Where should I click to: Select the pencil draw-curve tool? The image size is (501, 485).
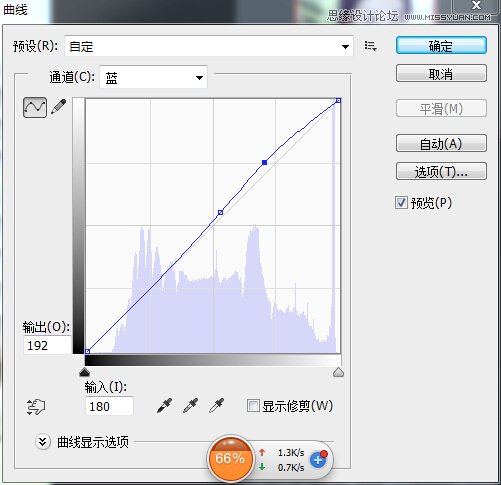[59, 107]
